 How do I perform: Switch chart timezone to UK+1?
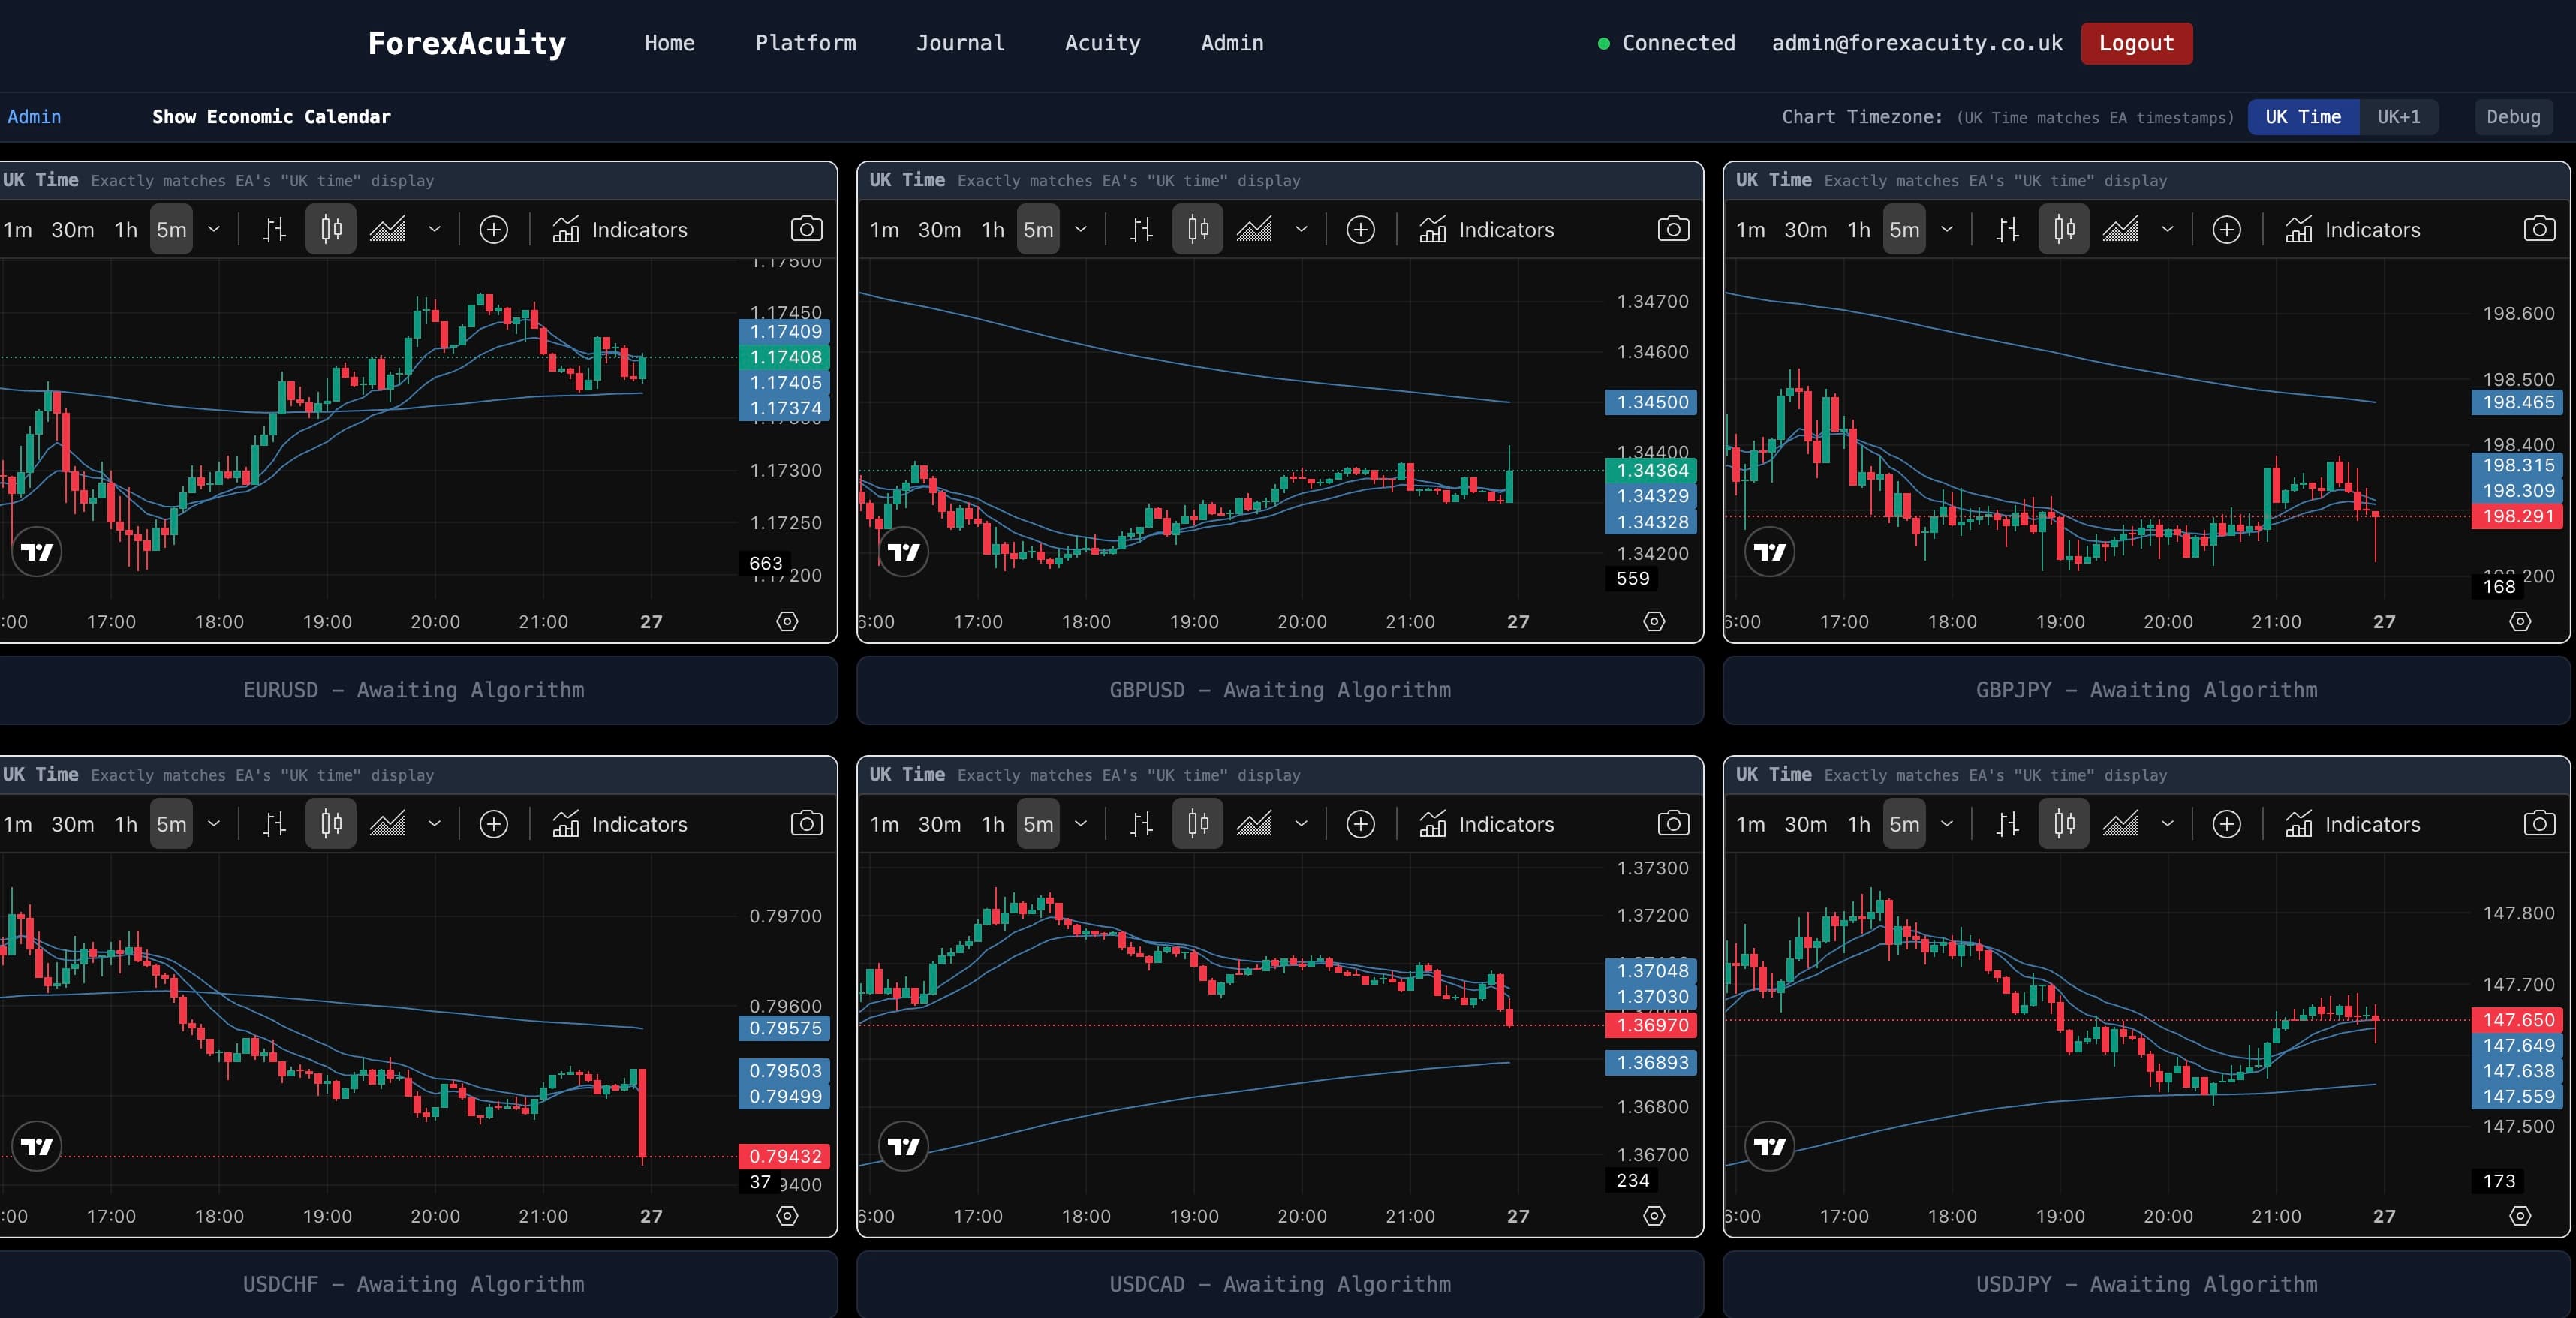click(x=2398, y=117)
